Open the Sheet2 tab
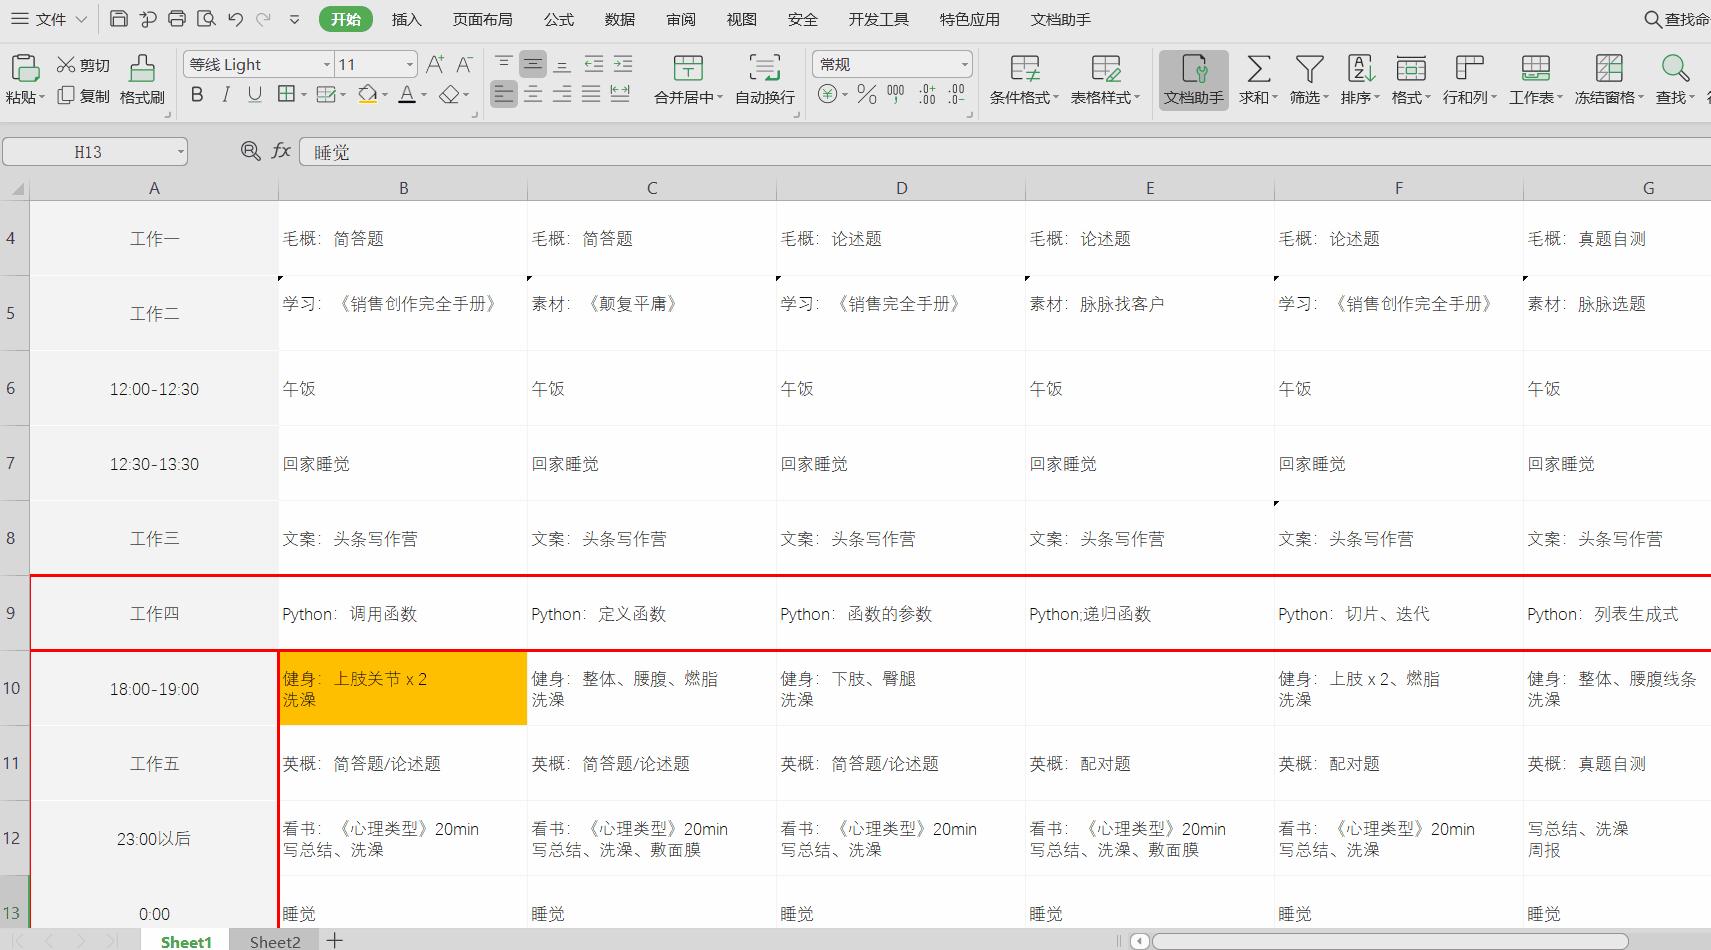This screenshot has width=1711, height=950. [x=273, y=940]
